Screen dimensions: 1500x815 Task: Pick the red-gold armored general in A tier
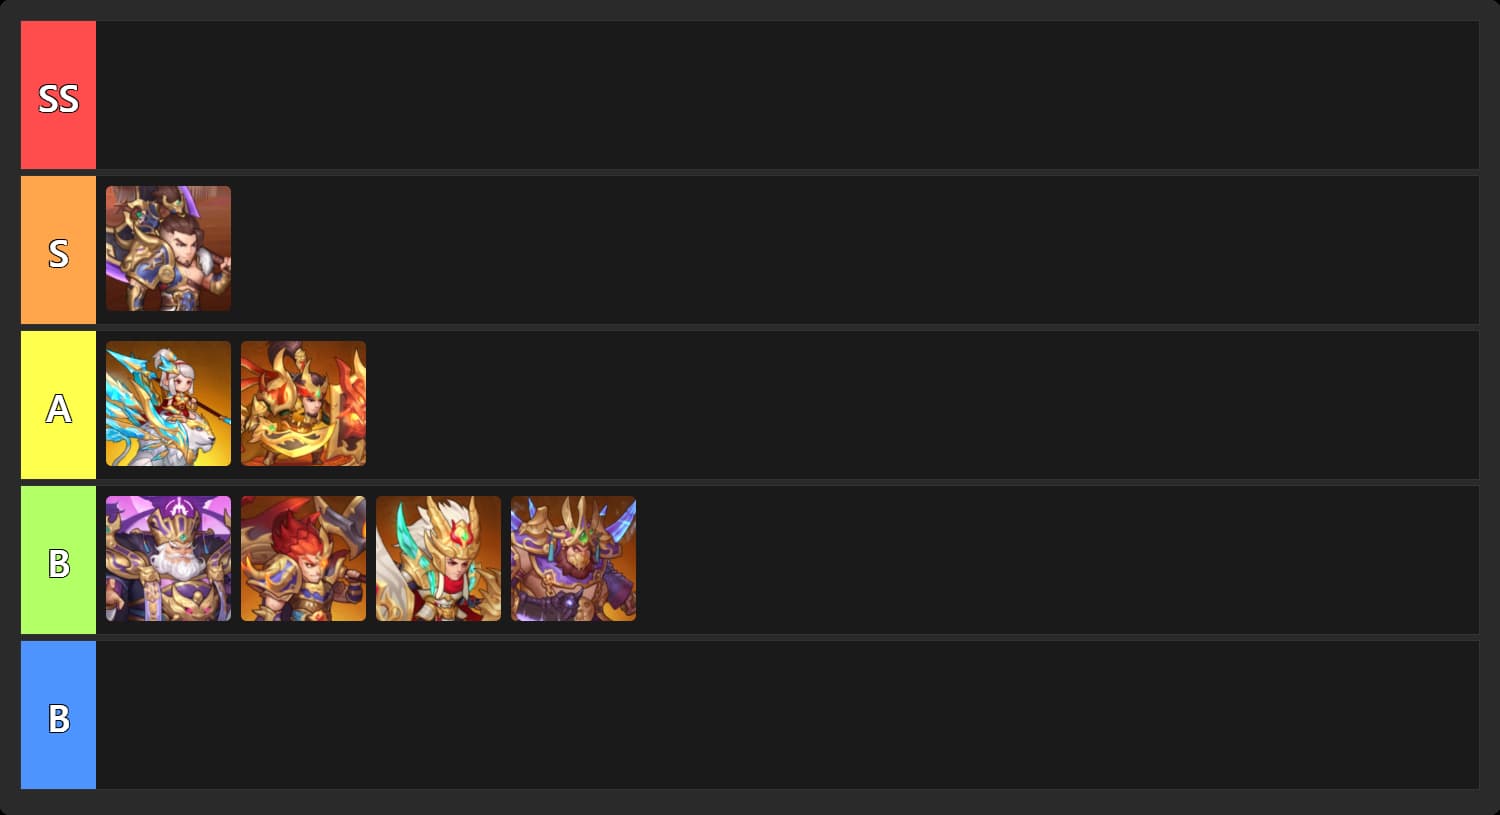click(303, 403)
